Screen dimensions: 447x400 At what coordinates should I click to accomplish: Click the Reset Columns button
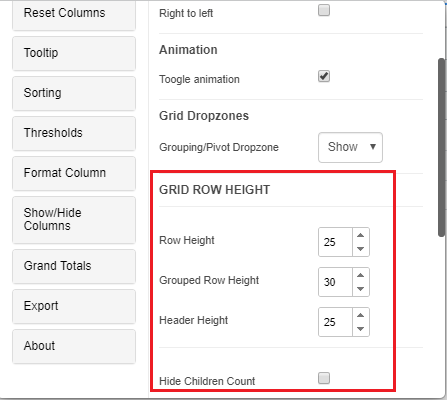click(74, 15)
